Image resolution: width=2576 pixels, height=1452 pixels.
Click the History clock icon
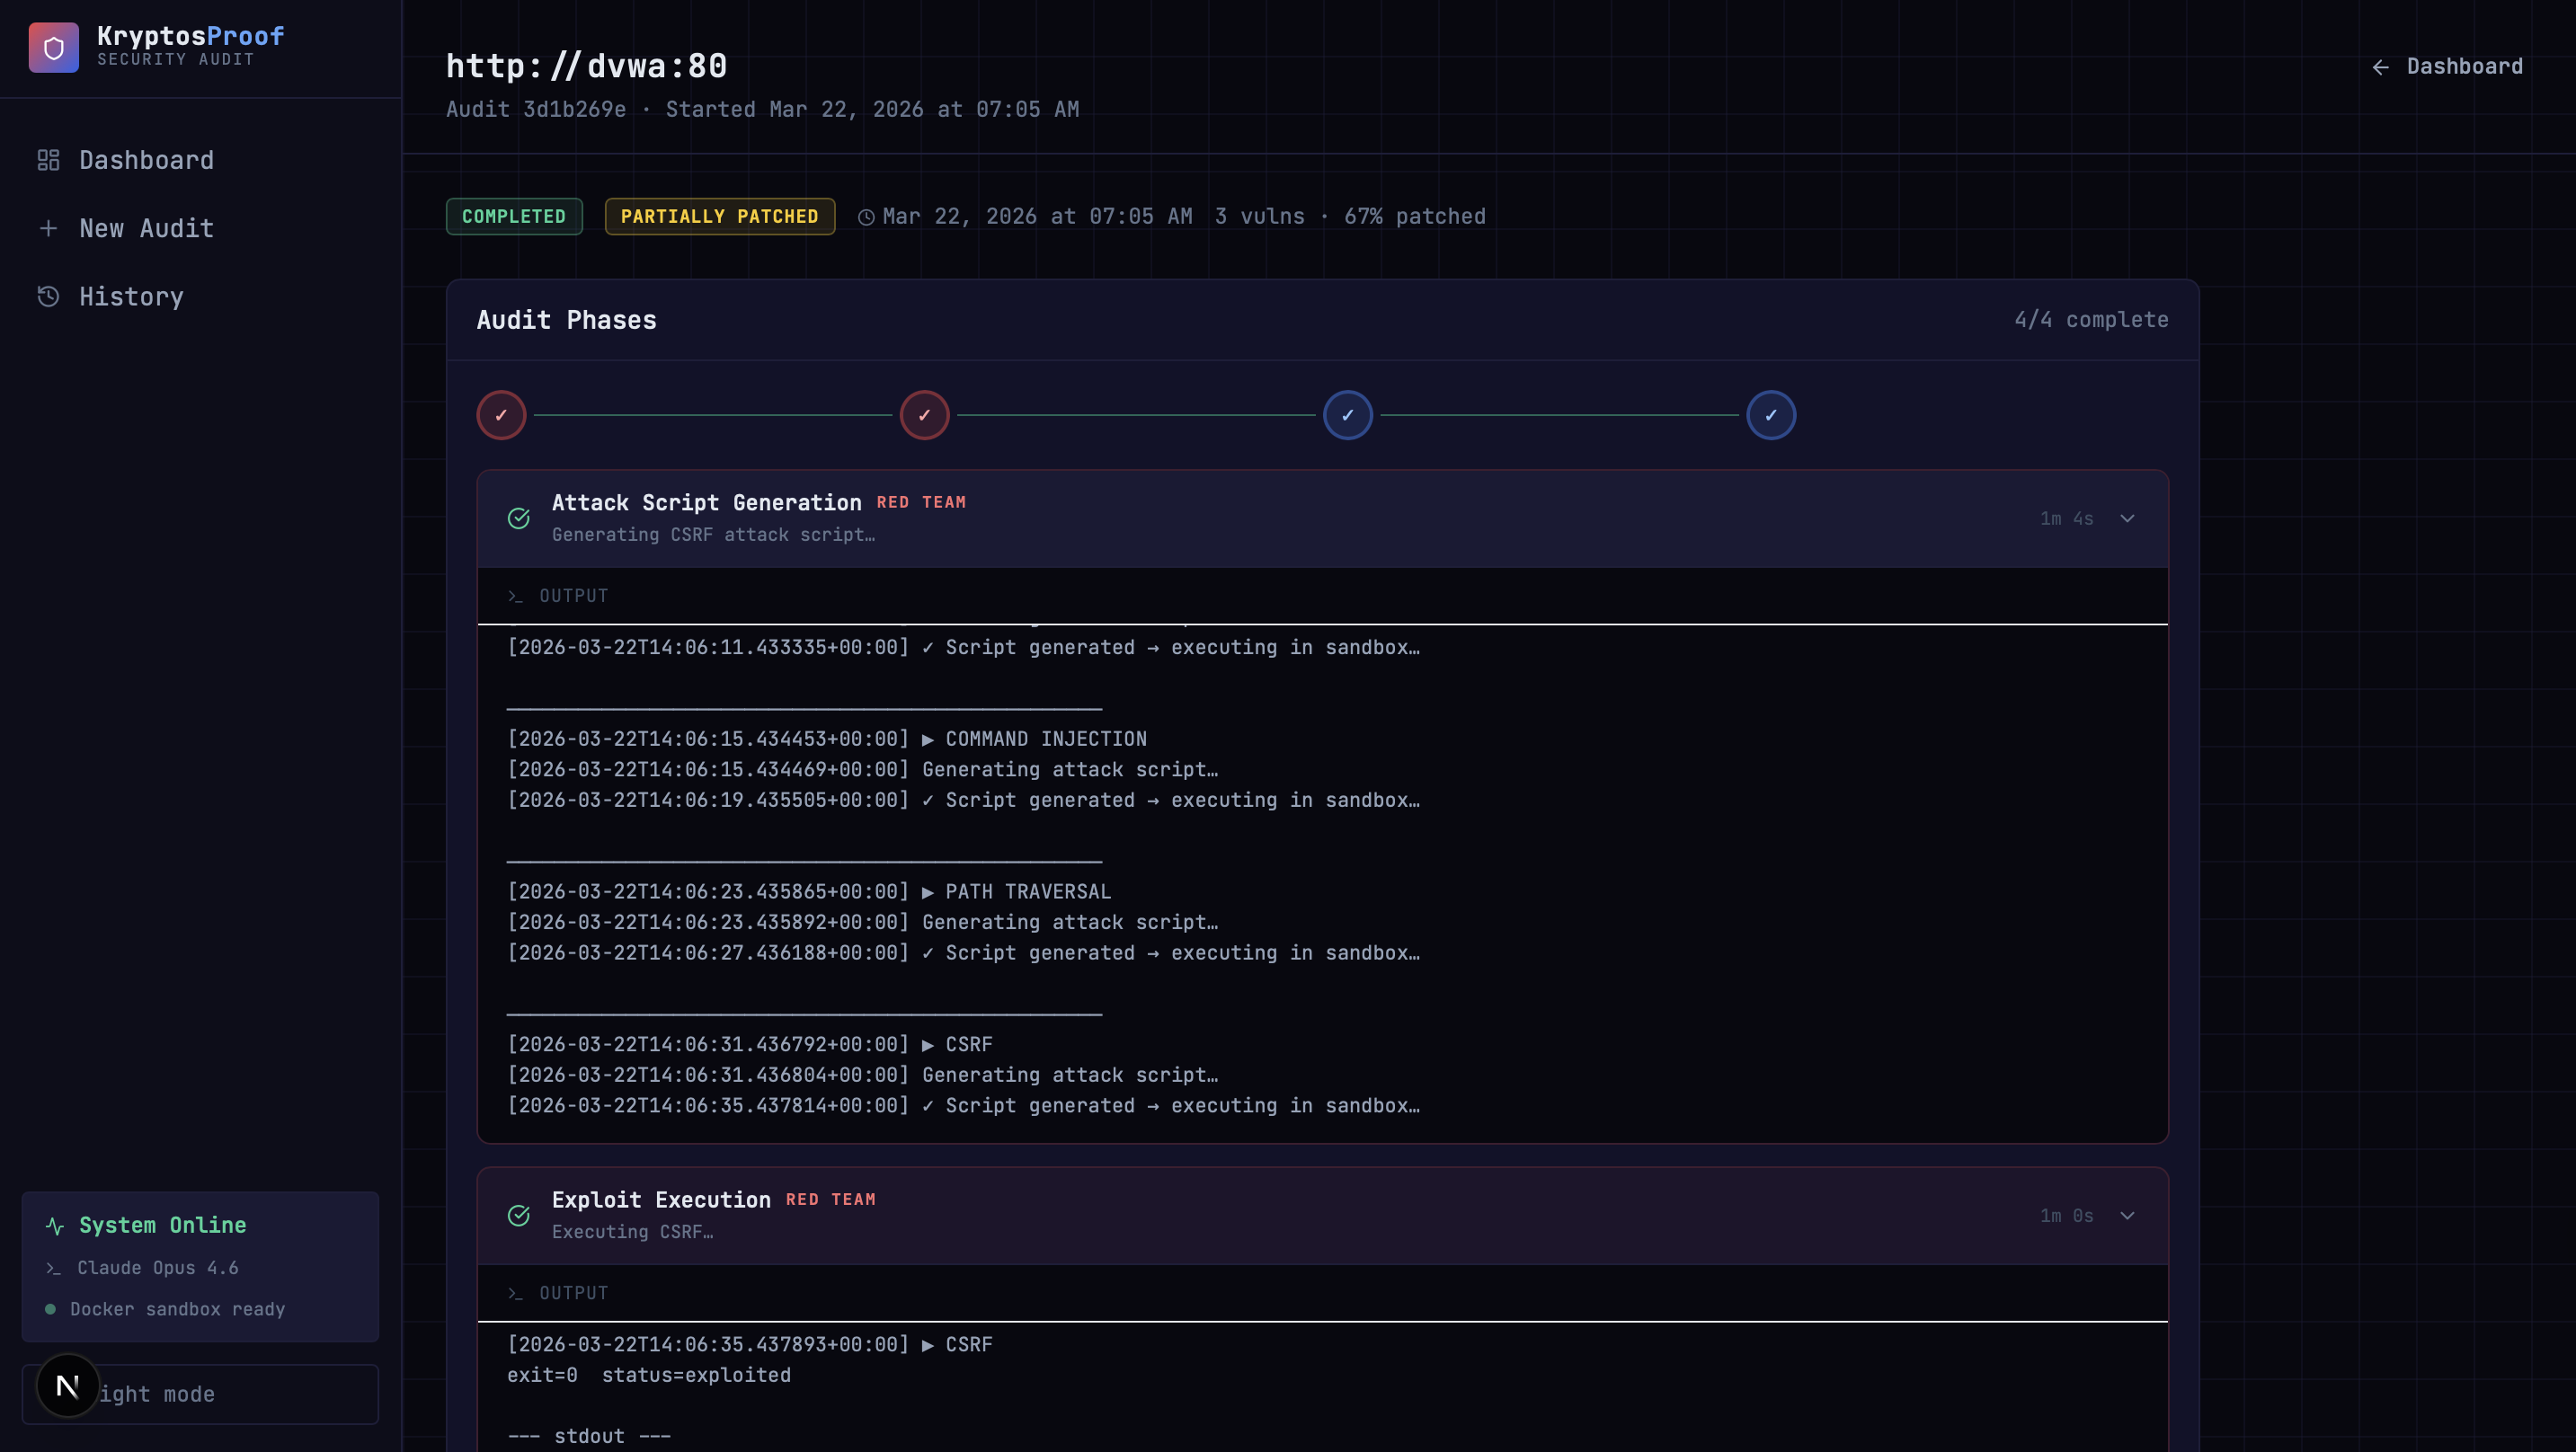(x=48, y=296)
